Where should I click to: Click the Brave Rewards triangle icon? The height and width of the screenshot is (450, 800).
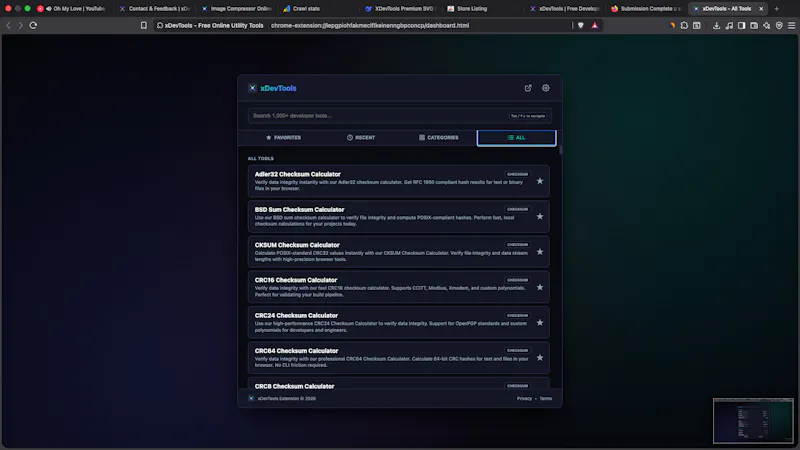tap(594, 26)
